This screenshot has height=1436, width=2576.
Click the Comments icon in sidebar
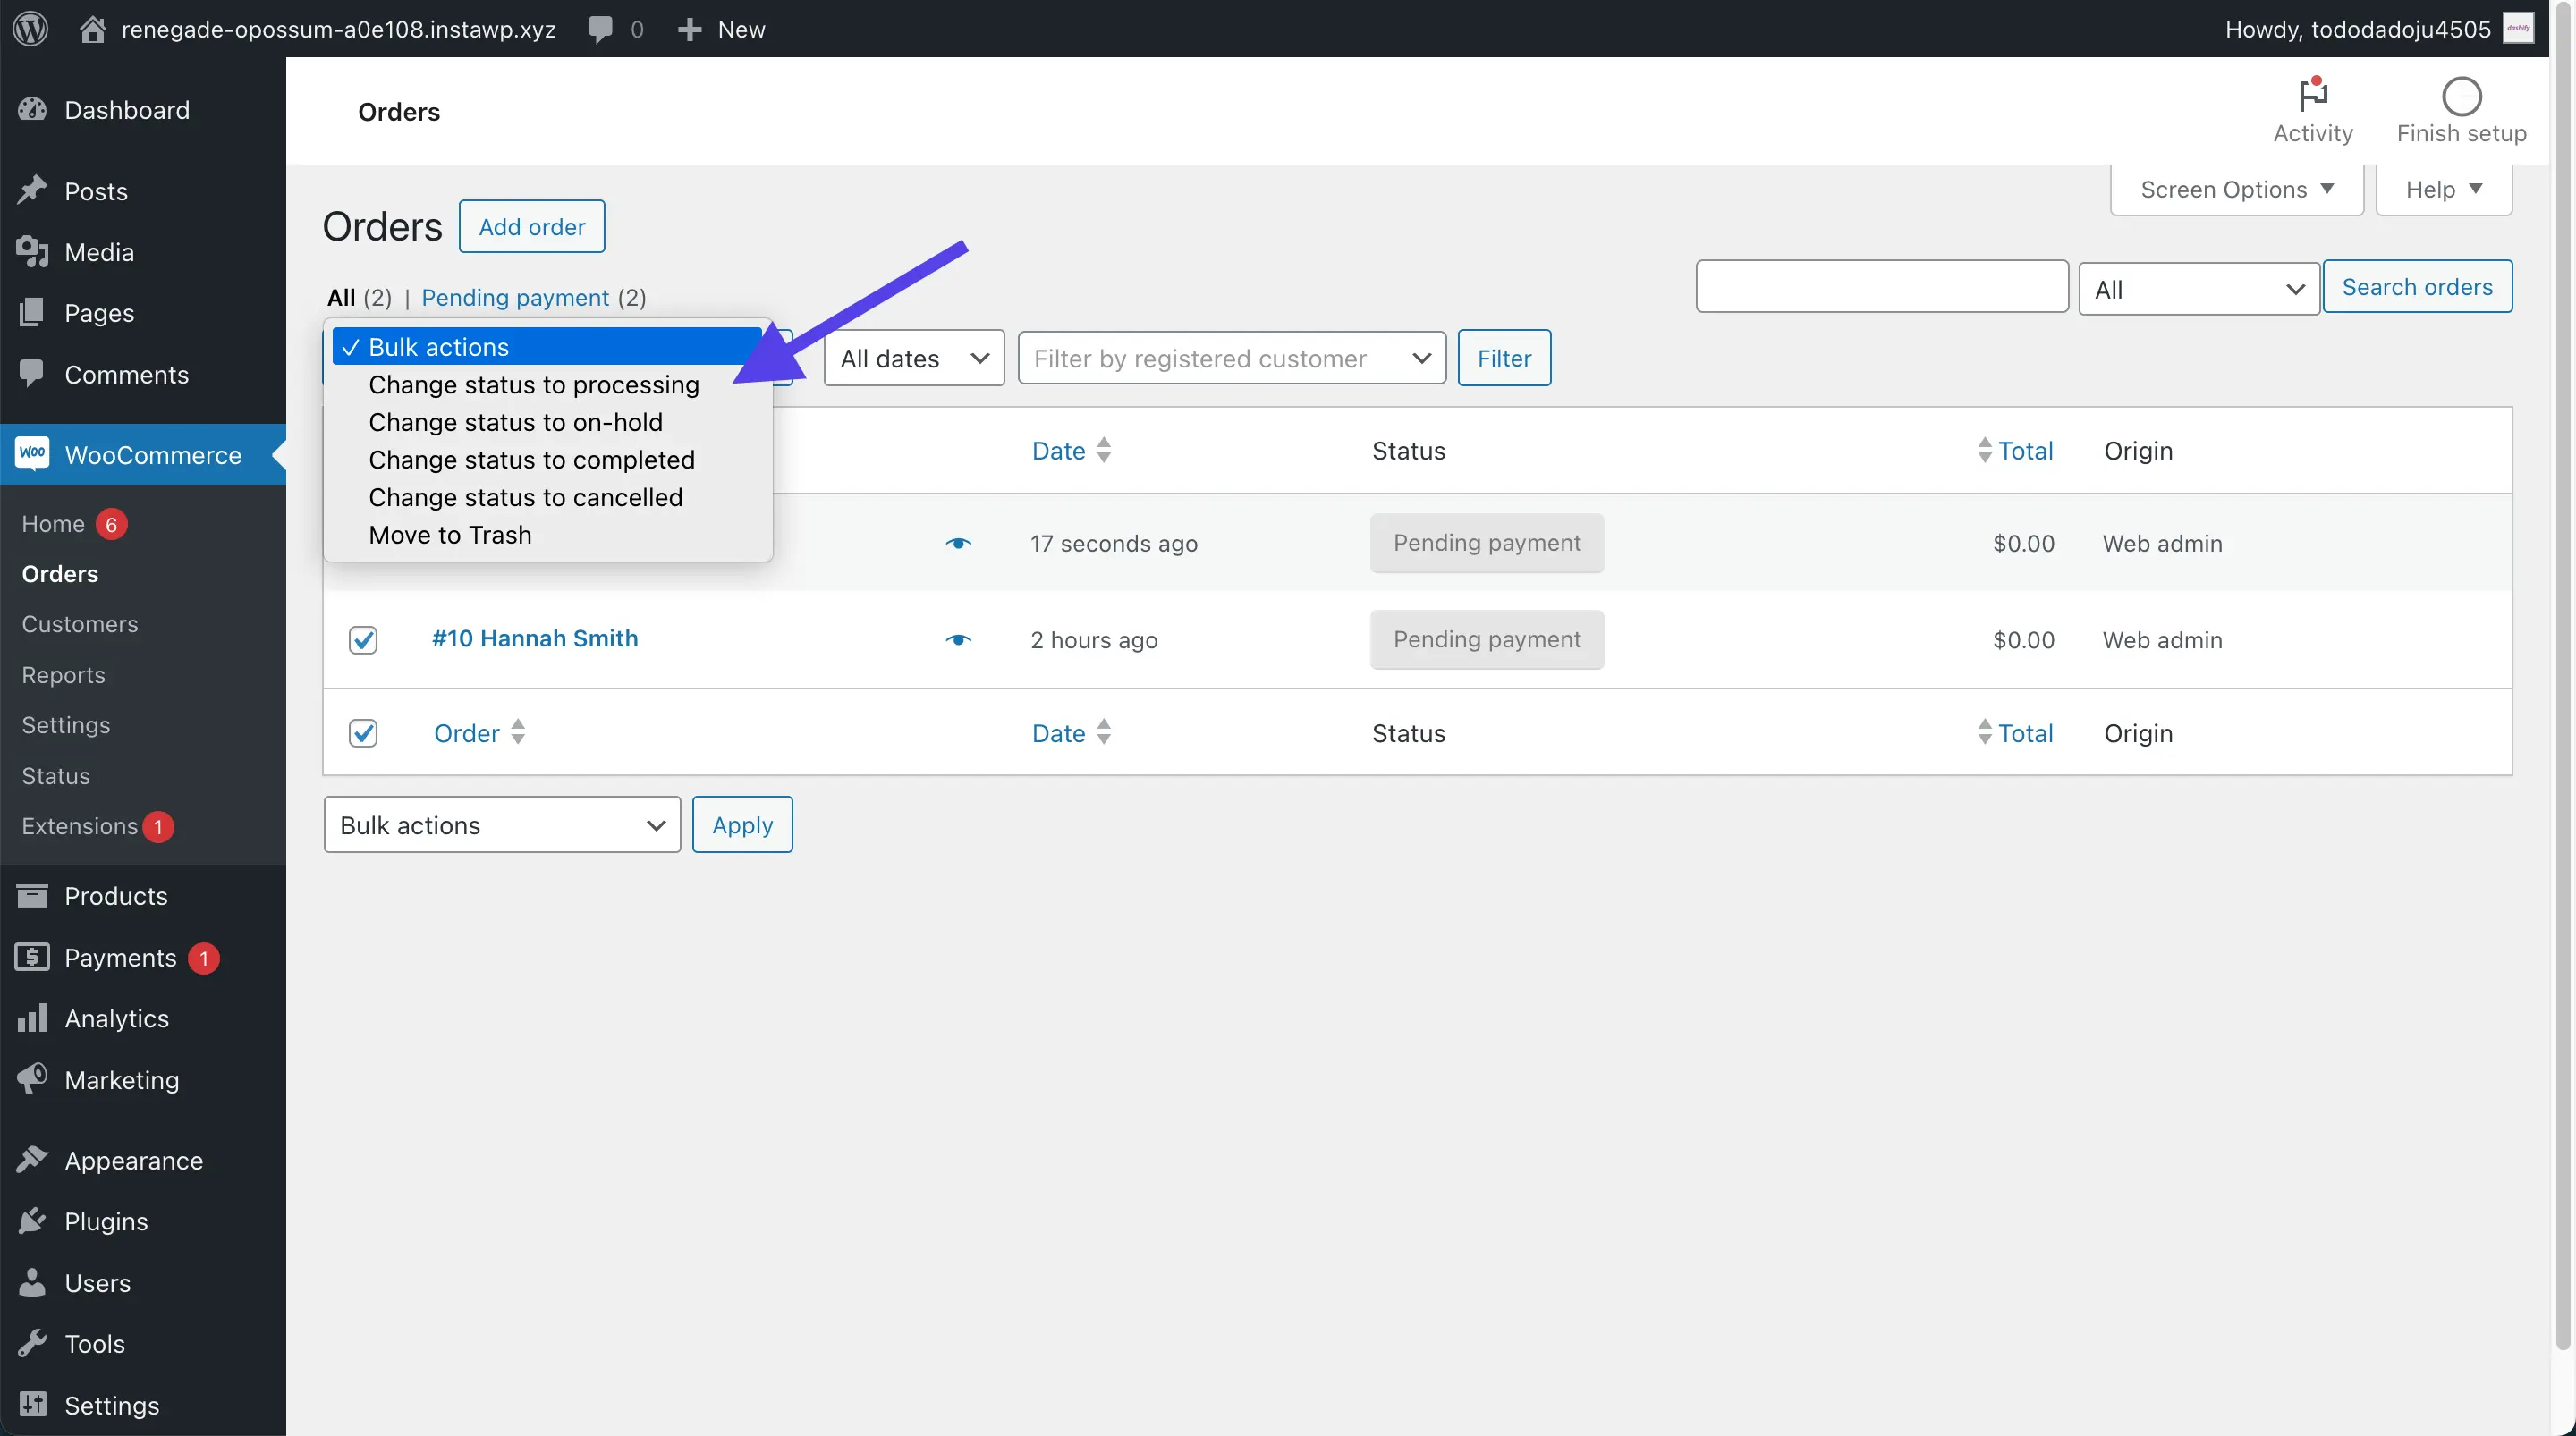[x=34, y=375]
